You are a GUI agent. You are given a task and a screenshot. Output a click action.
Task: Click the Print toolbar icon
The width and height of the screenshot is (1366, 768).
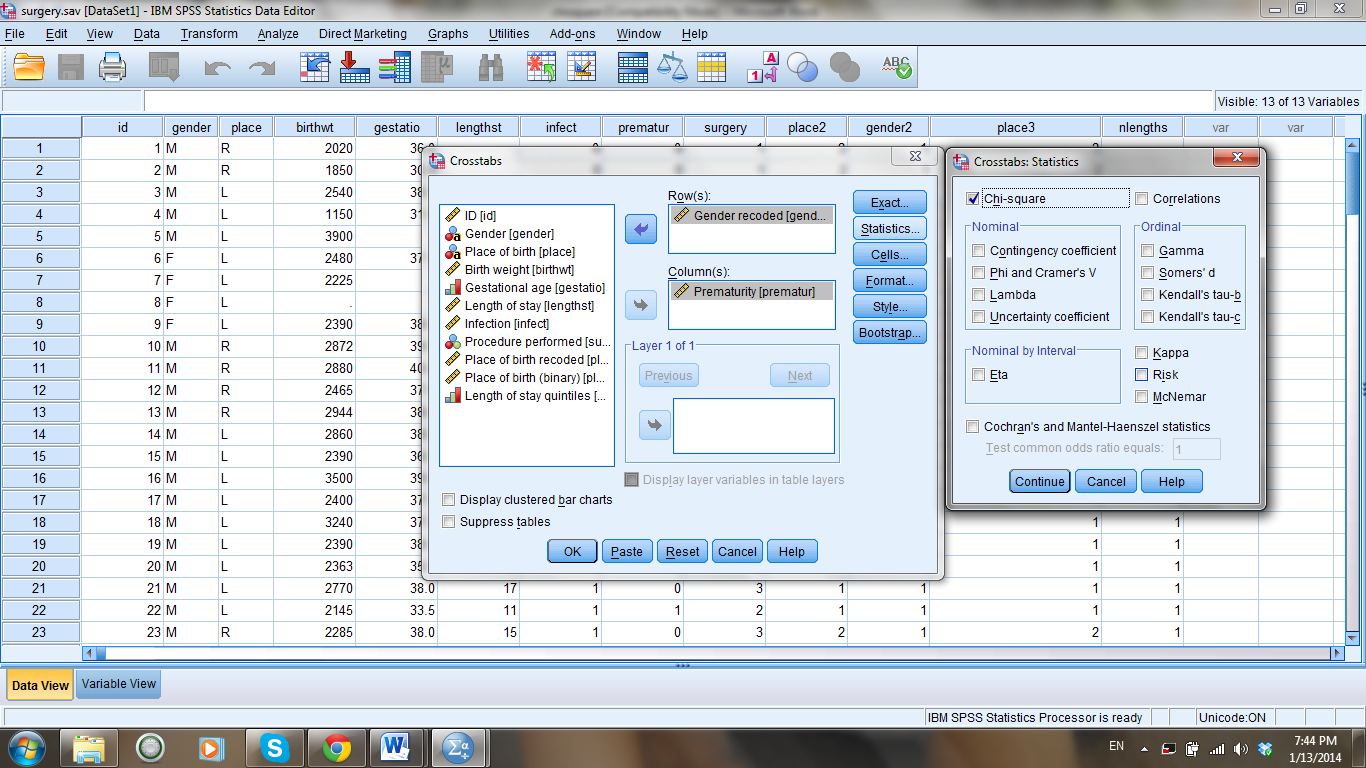click(113, 67)
